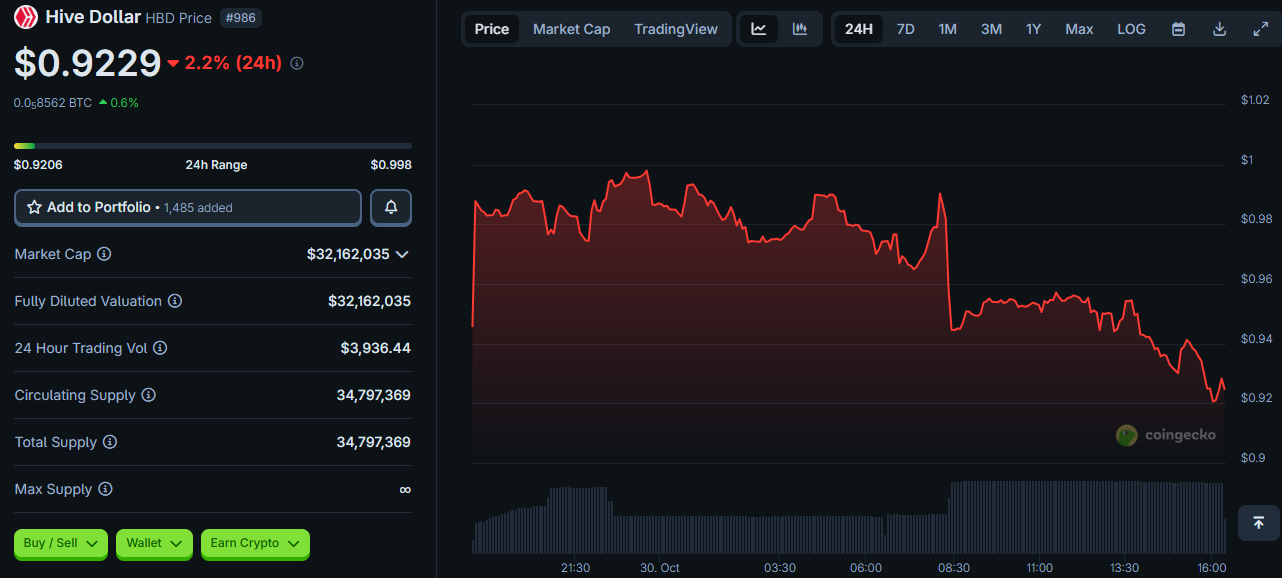1282x578 pixels.
Task: Expand chart to fullscreen
Action: pyautogui.click(x=1260, y=29)
